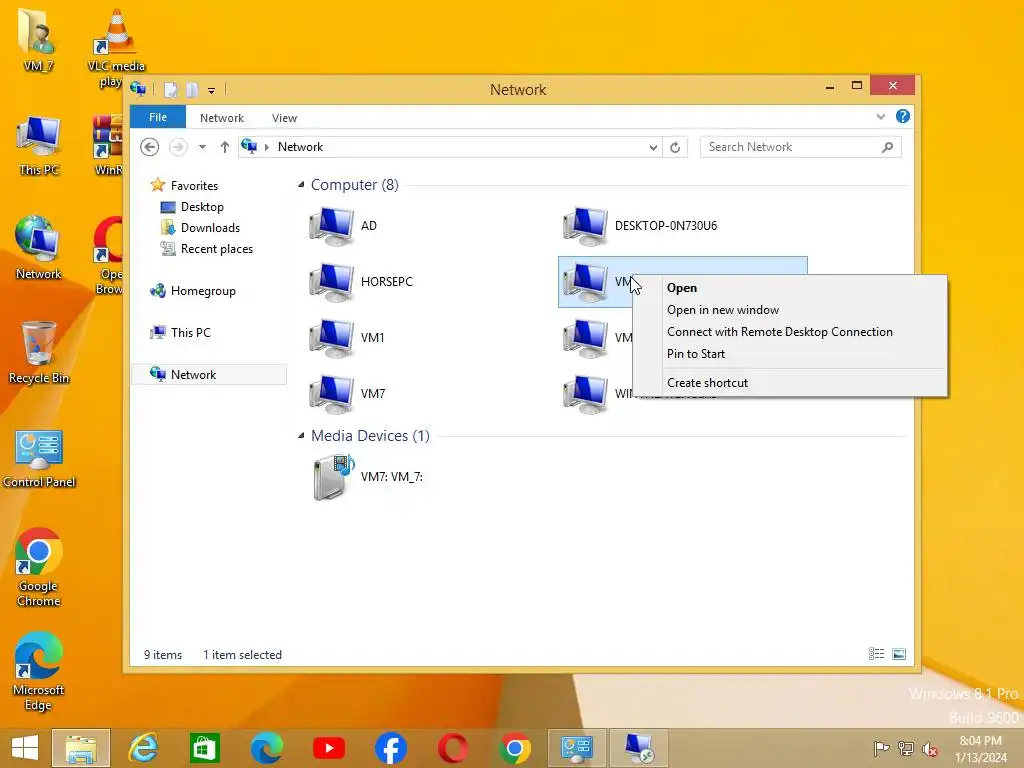Select the HORSEPC computer icon
The width and height of the screenshot is (1024, 768).
tap(331, 282)
